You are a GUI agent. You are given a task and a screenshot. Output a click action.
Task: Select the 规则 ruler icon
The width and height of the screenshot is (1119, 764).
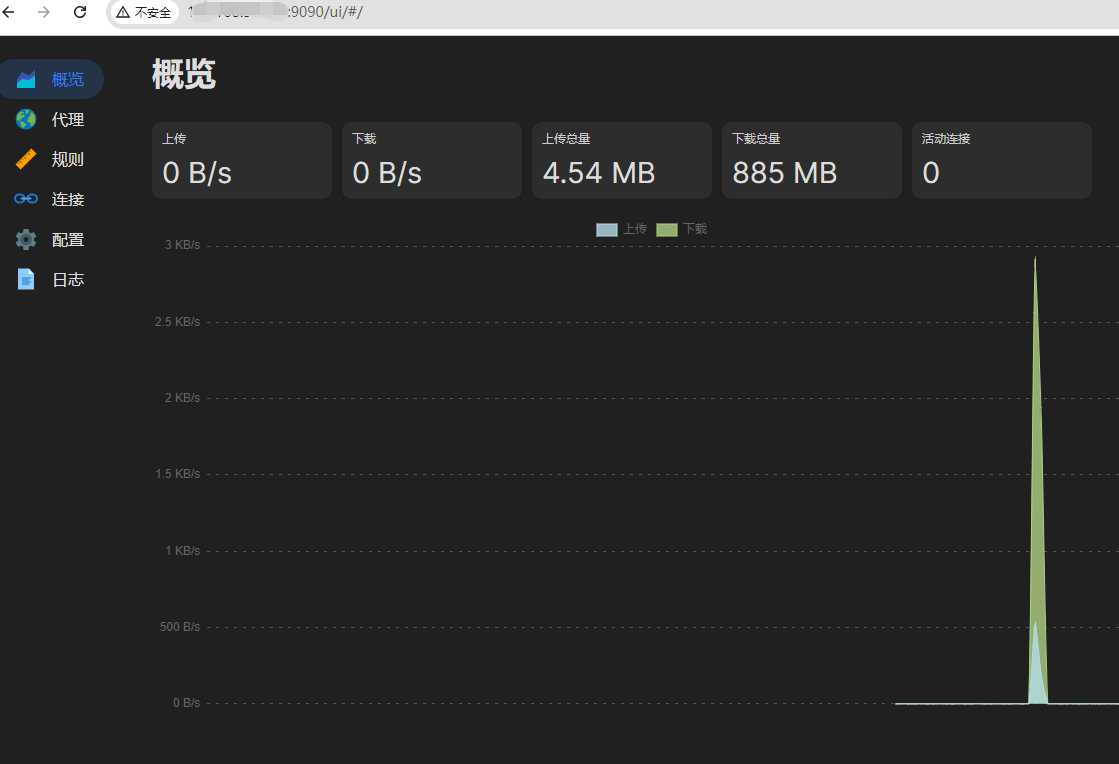pyautogui.click(x=26, y=159)
